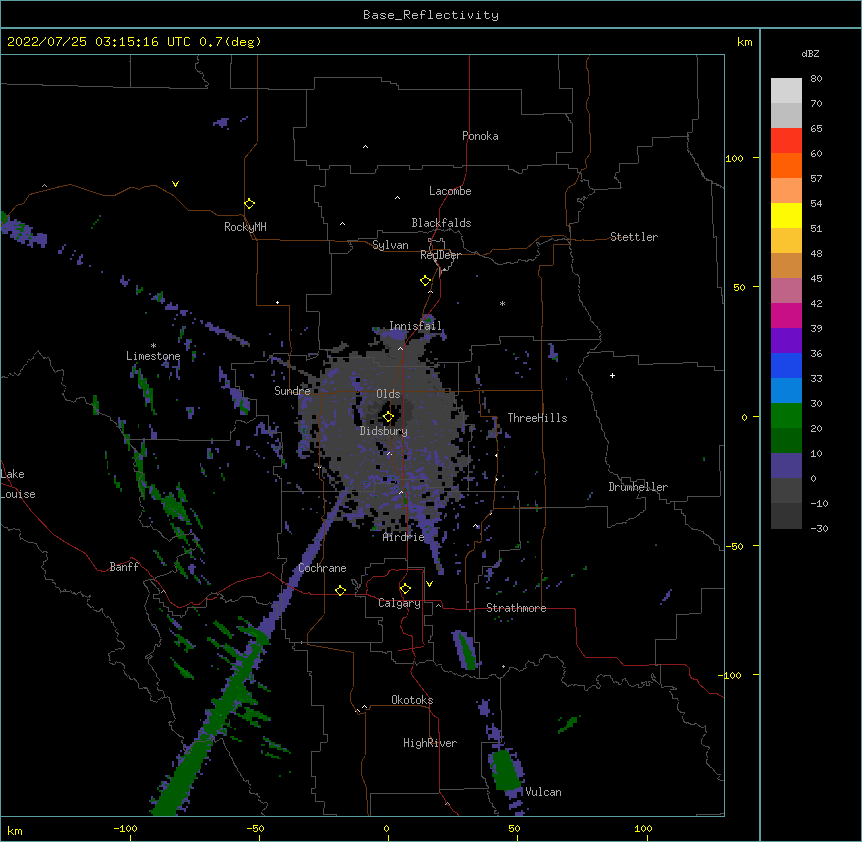Click the Limestone label
The width and height of the screenshot is (862, 842).
[x=153, y=356]
